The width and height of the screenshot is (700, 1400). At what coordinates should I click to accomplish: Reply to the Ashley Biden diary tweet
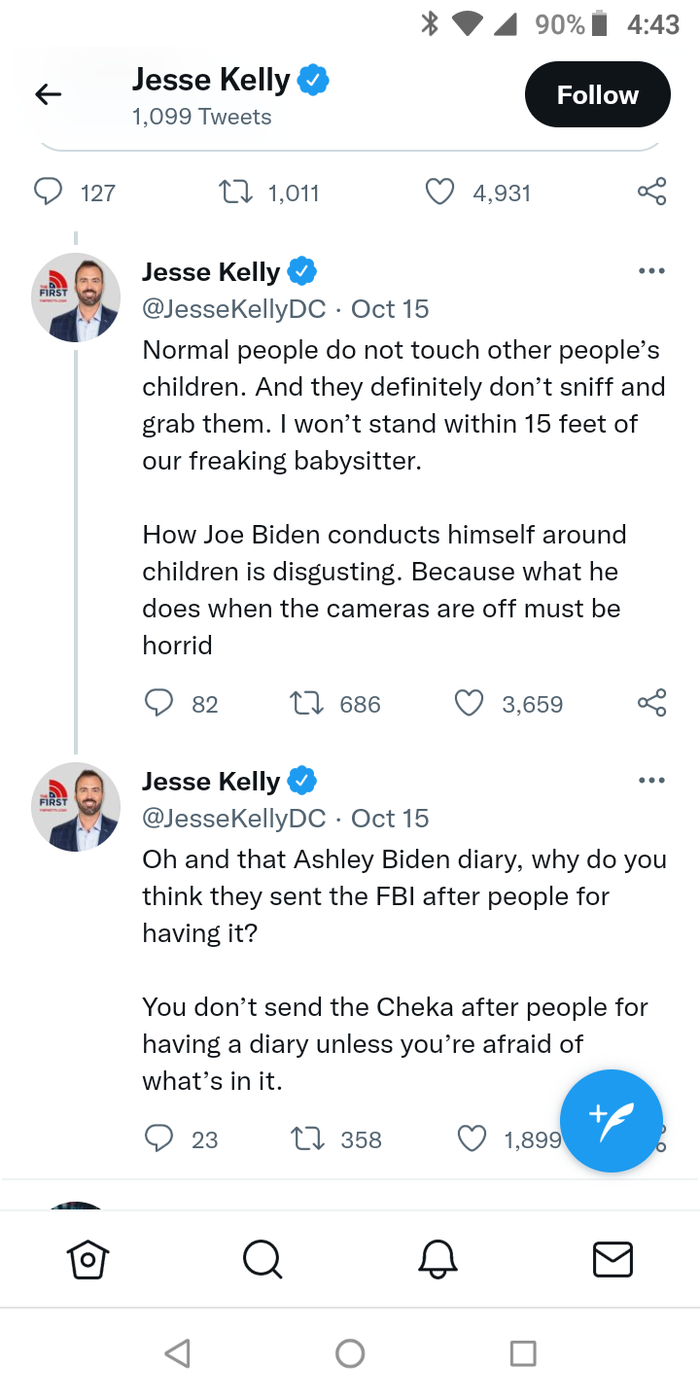(x=159, y=1139)
